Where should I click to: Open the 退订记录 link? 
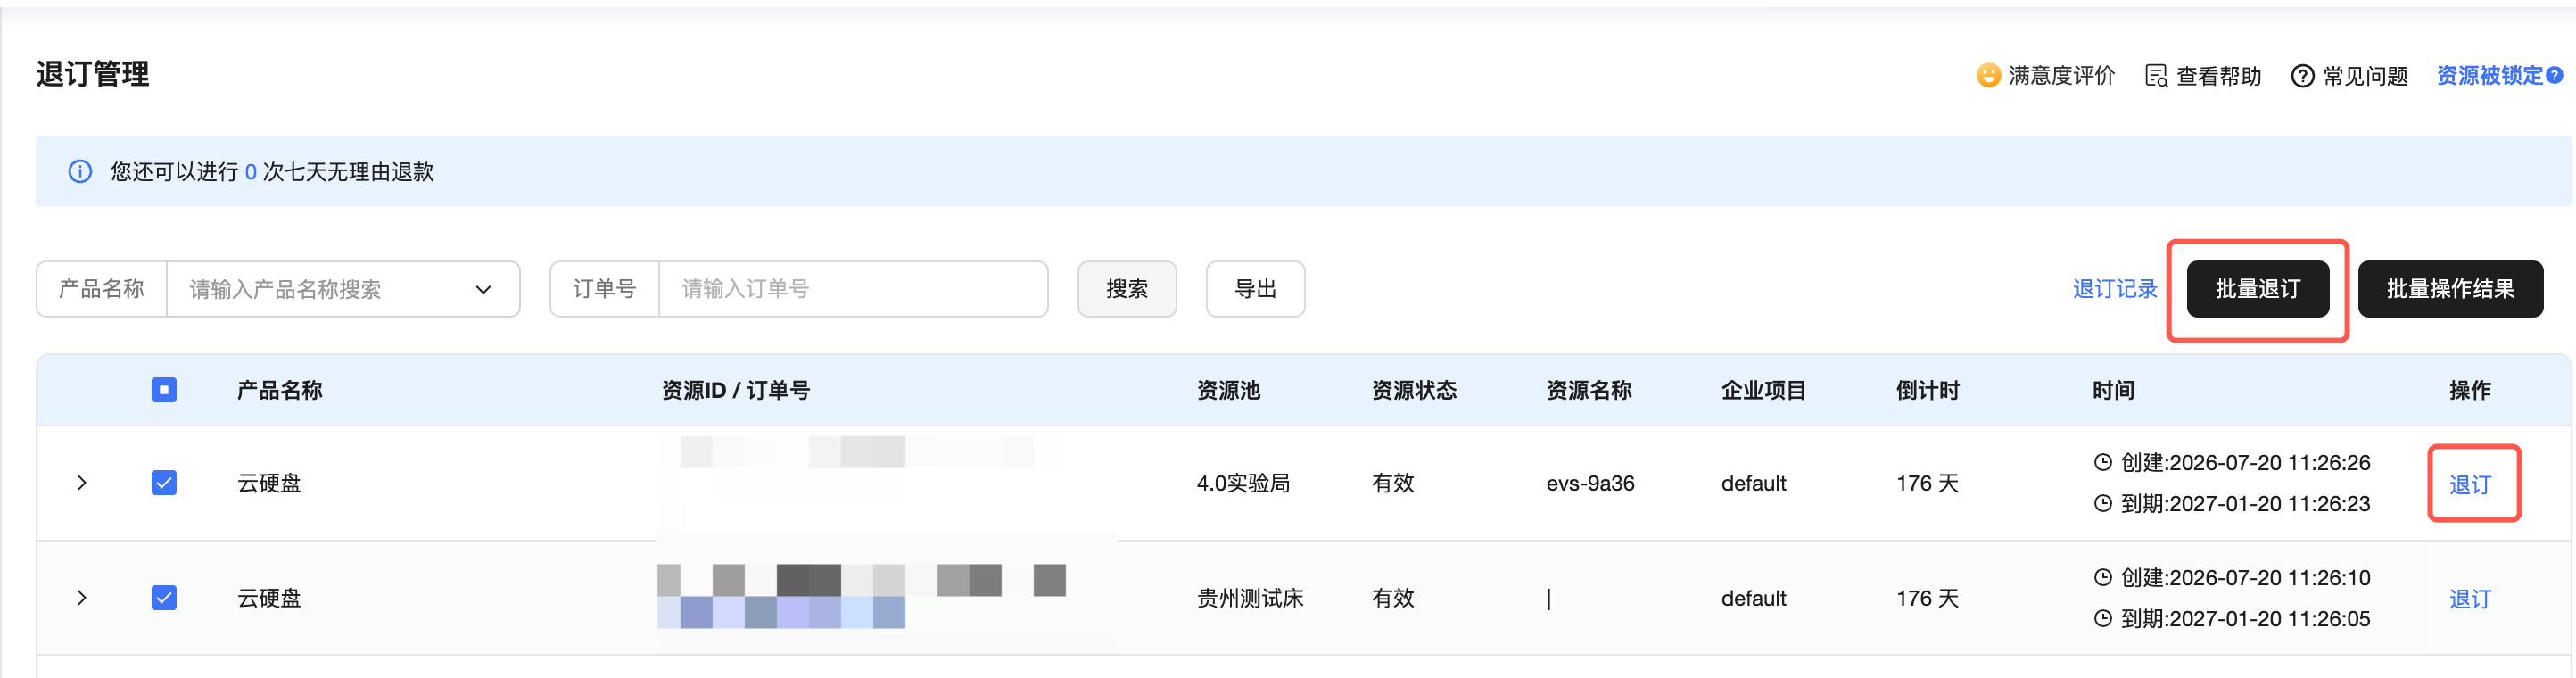[2115, 289]
